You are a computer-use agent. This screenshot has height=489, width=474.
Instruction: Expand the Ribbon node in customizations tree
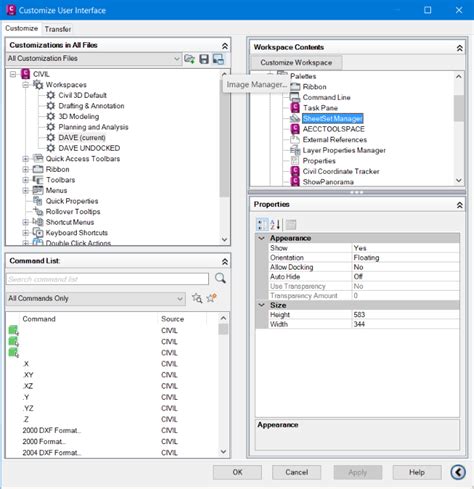pyautogui.click(x=26, y=169)
